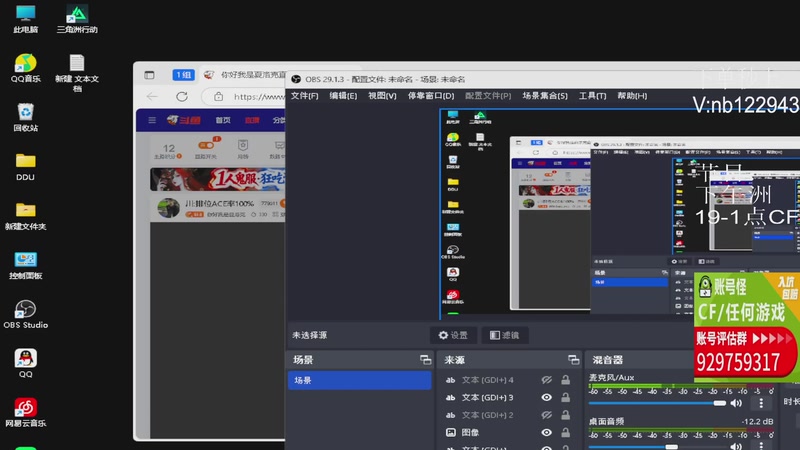Select the 回收站 recycle bin icon
The image size is (800, 450).
pyautogui.click(x=26, y=117)
